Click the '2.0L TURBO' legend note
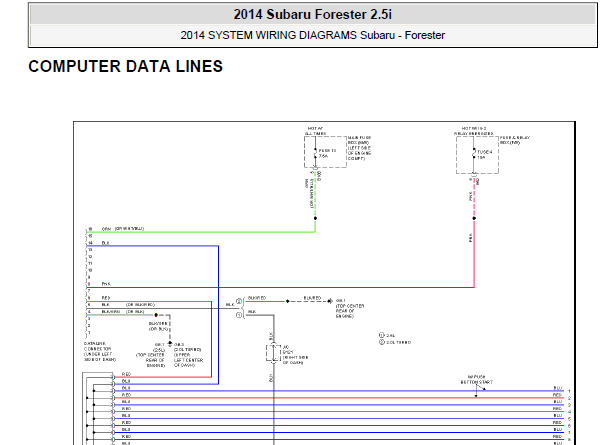The width and height of the screenshot is (600, 445). [x=395, y=342]
